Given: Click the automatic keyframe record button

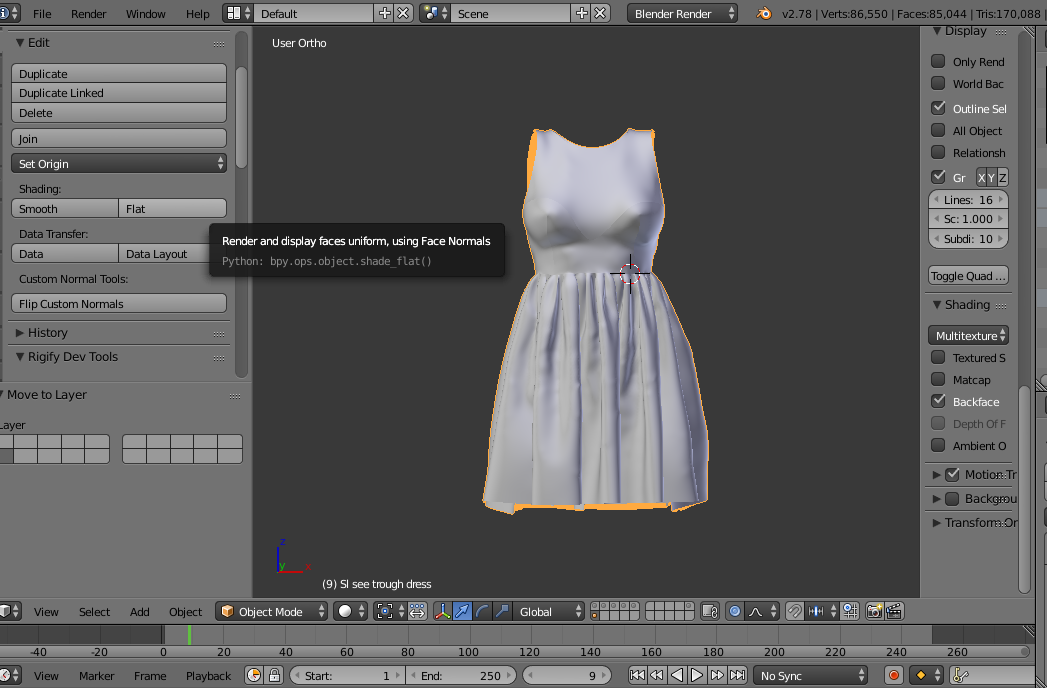Looking at the screenshot, I should click(x=894, y=676).
